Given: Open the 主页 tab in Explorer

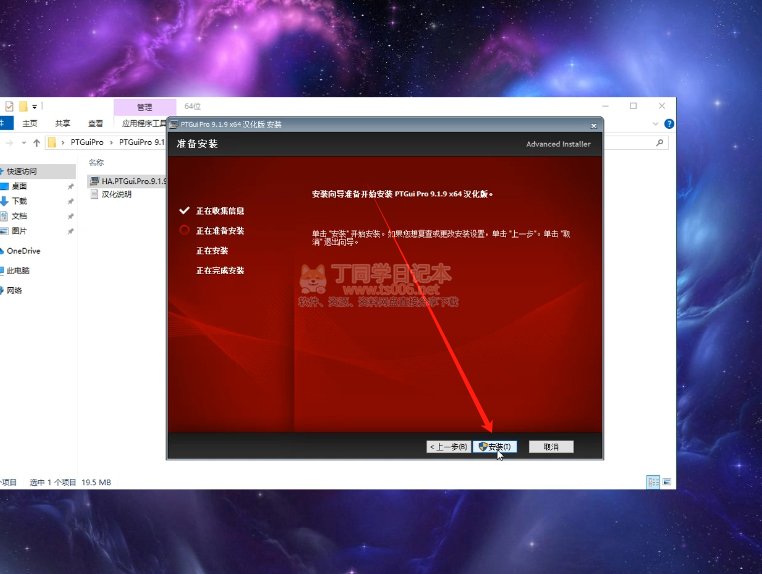Looking at the screenshot, I should tap(30, 123).
